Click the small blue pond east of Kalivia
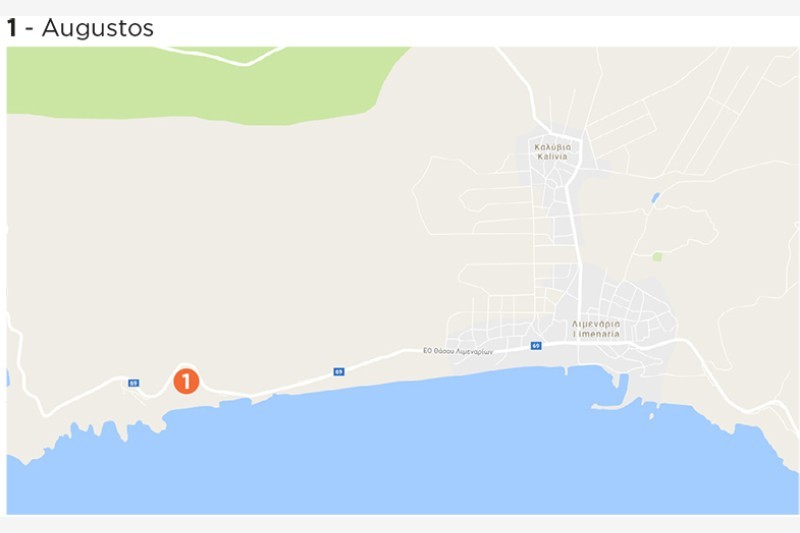800x533 pixels. point(655,197)
